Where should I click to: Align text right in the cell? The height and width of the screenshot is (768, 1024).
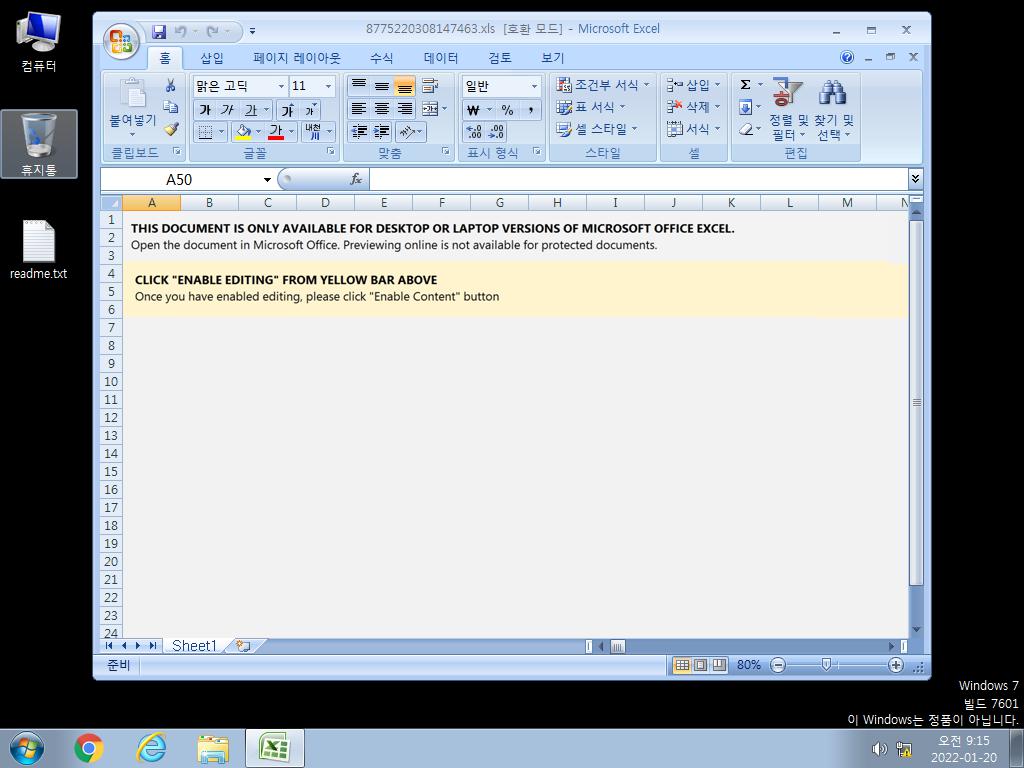click(405, 109)
